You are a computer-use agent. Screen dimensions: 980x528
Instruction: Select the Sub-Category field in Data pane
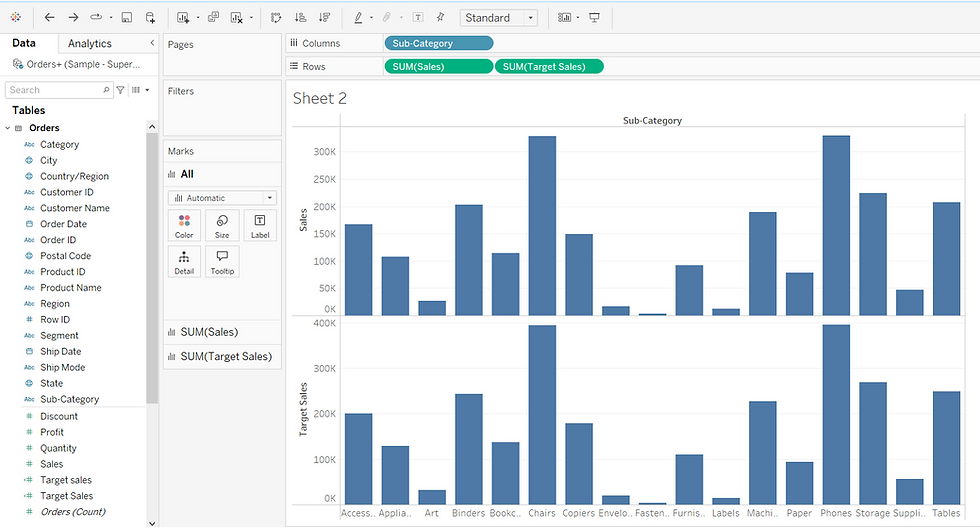click(69, 399)
